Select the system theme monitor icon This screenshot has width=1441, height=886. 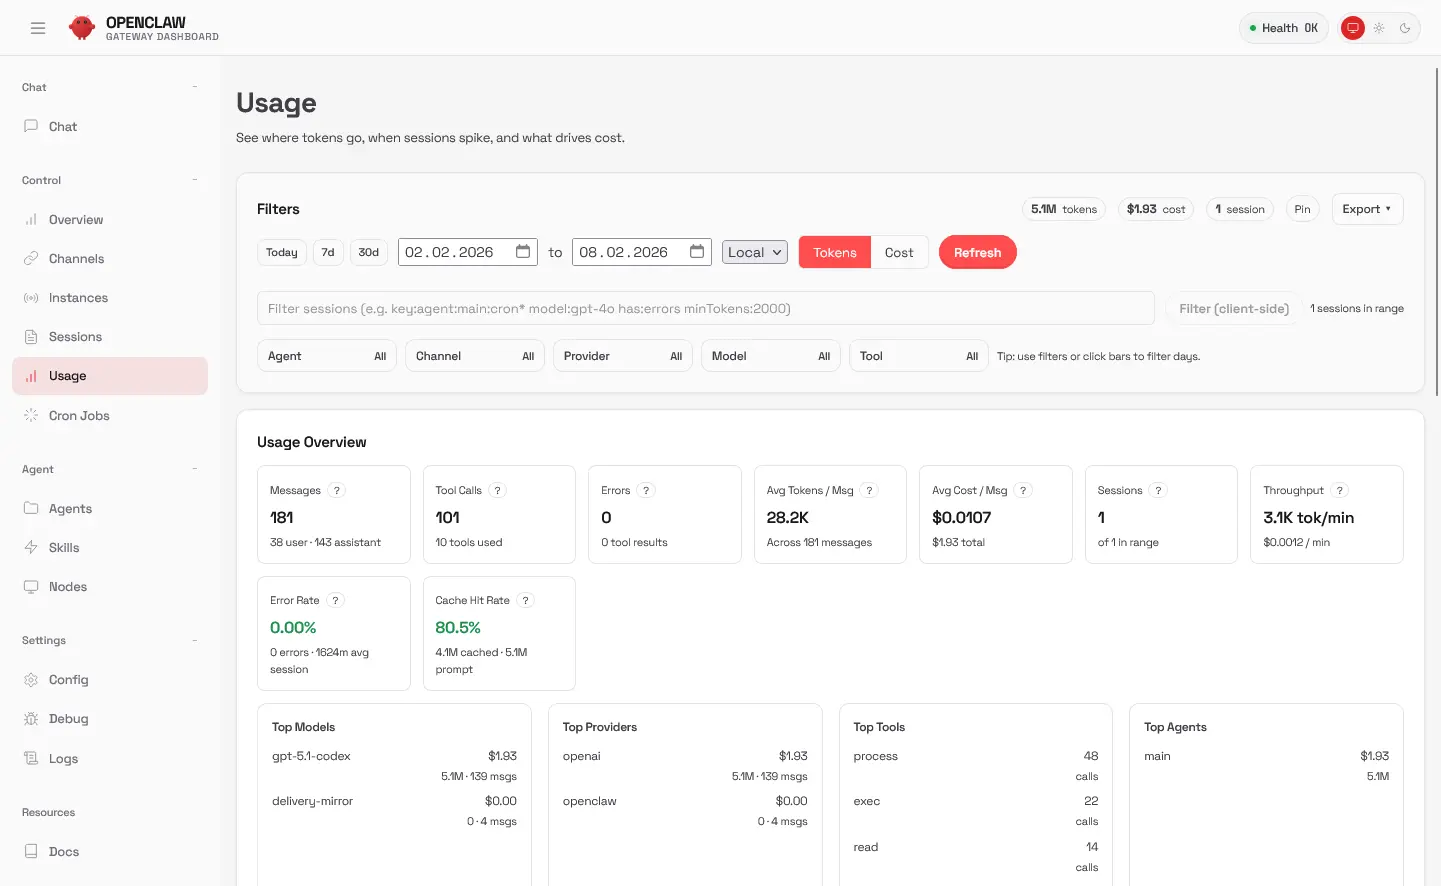1352,28
